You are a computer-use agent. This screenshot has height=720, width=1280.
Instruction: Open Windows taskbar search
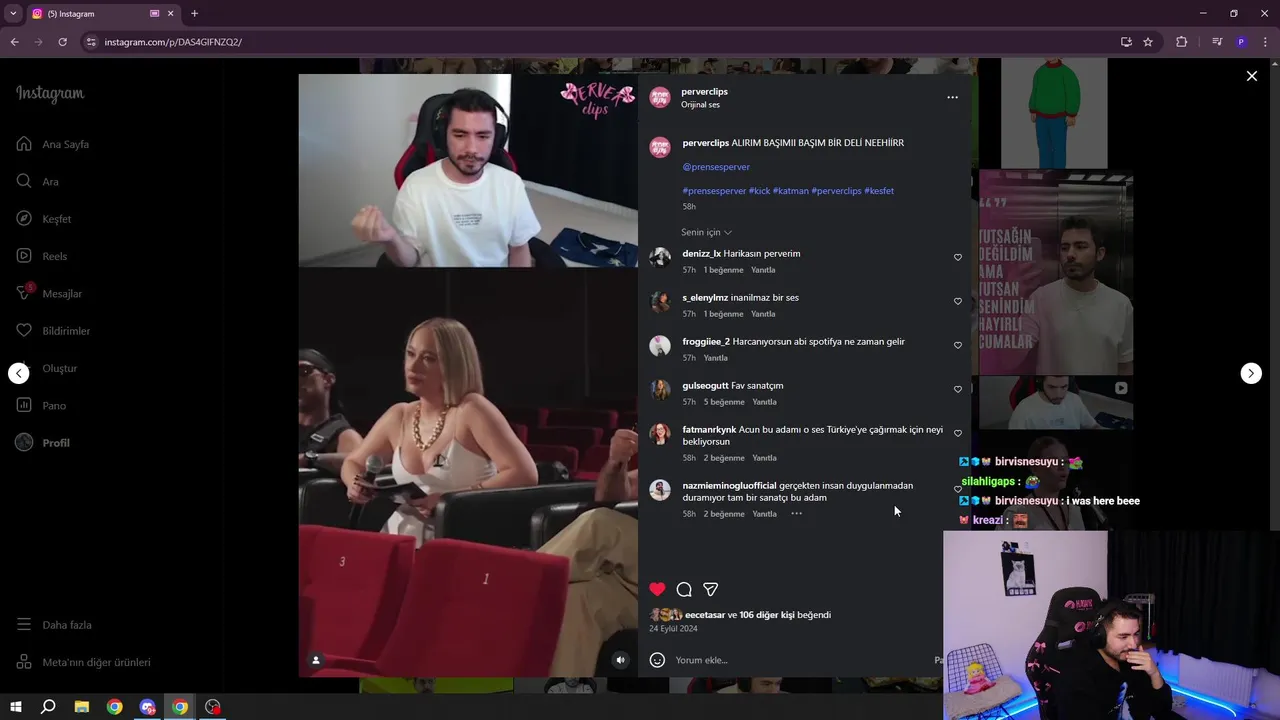coord(48,707)
